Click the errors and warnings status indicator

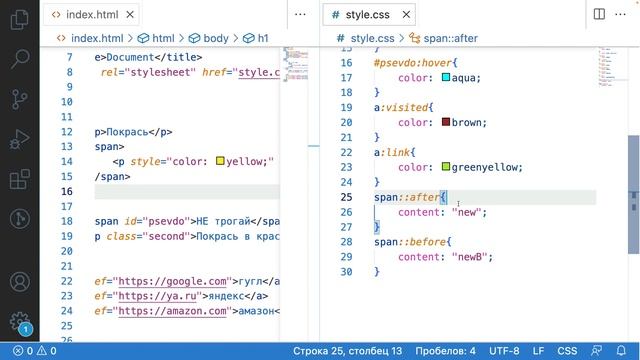35,351
